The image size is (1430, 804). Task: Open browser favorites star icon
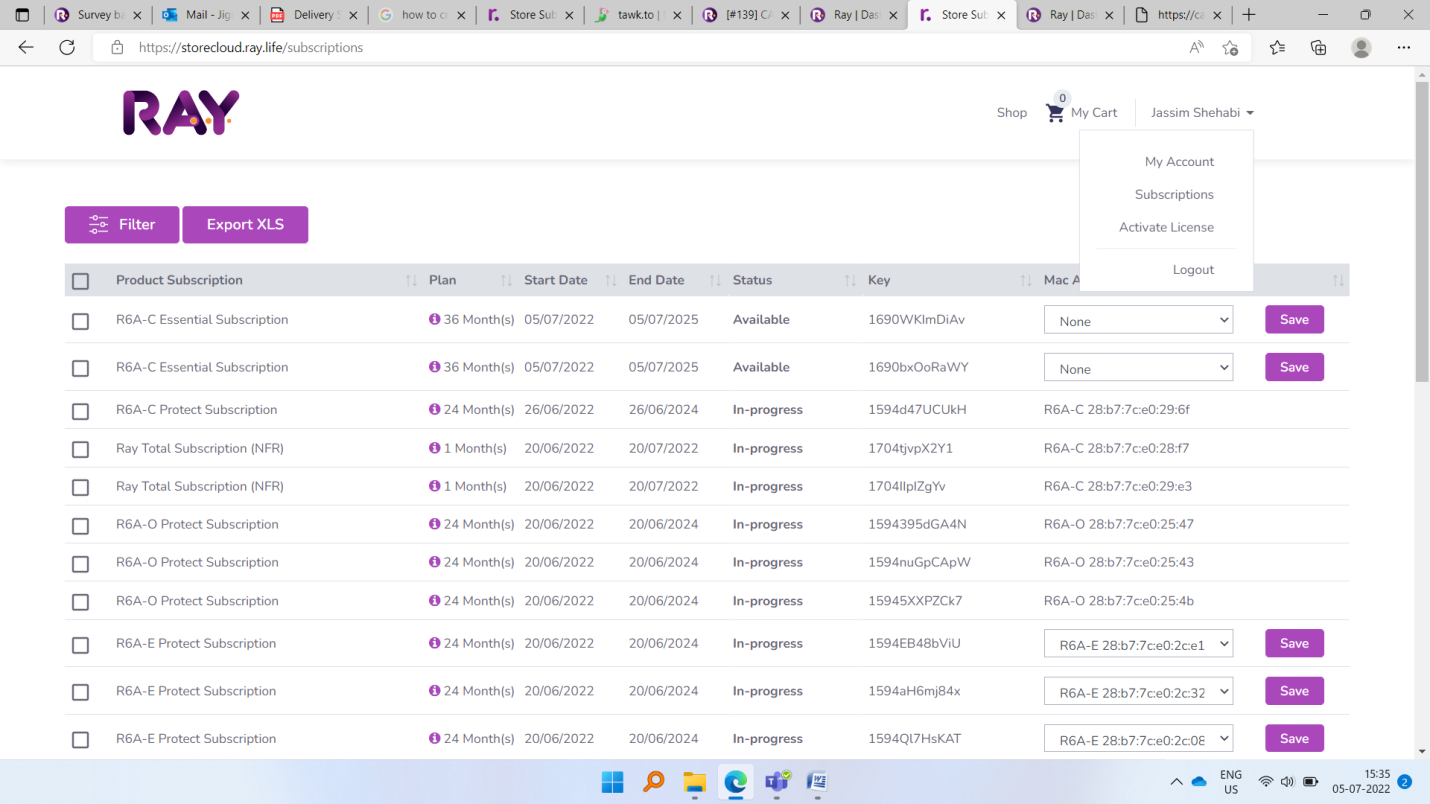[x=1277, y=48]
